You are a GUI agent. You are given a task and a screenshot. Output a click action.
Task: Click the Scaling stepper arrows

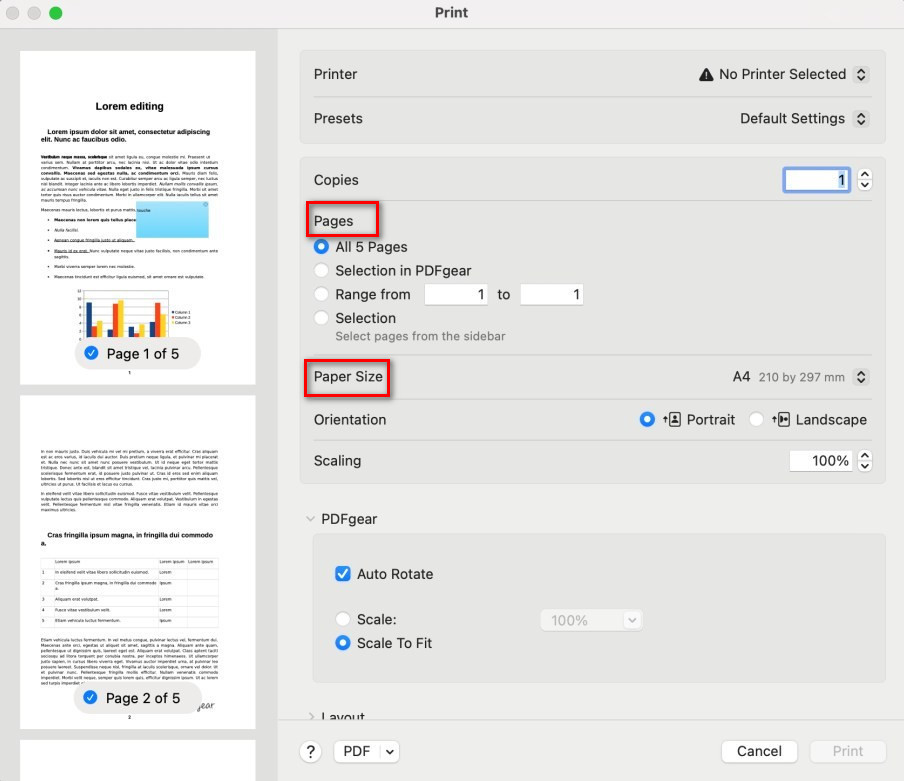[864, 461]
